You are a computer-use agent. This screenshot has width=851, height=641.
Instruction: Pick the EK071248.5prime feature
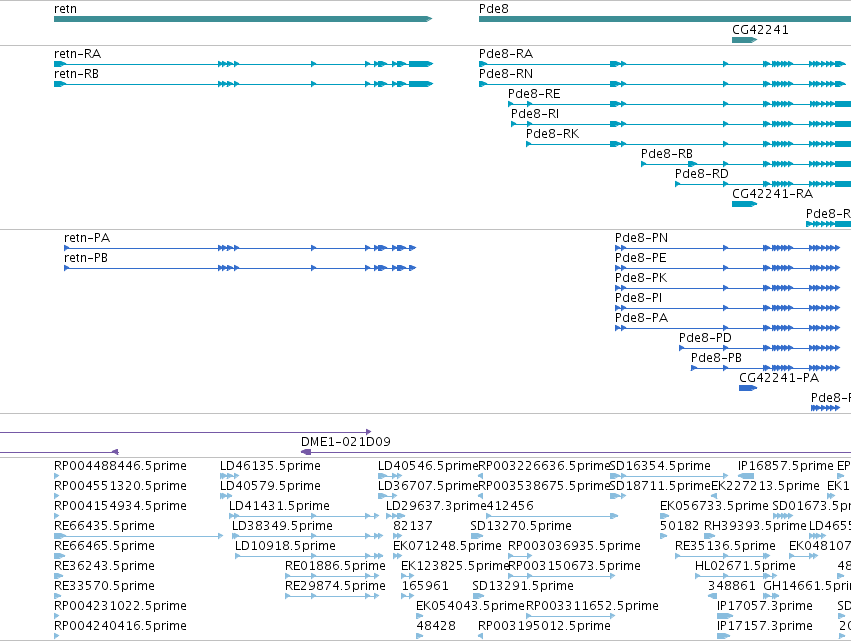coord(447,547)
